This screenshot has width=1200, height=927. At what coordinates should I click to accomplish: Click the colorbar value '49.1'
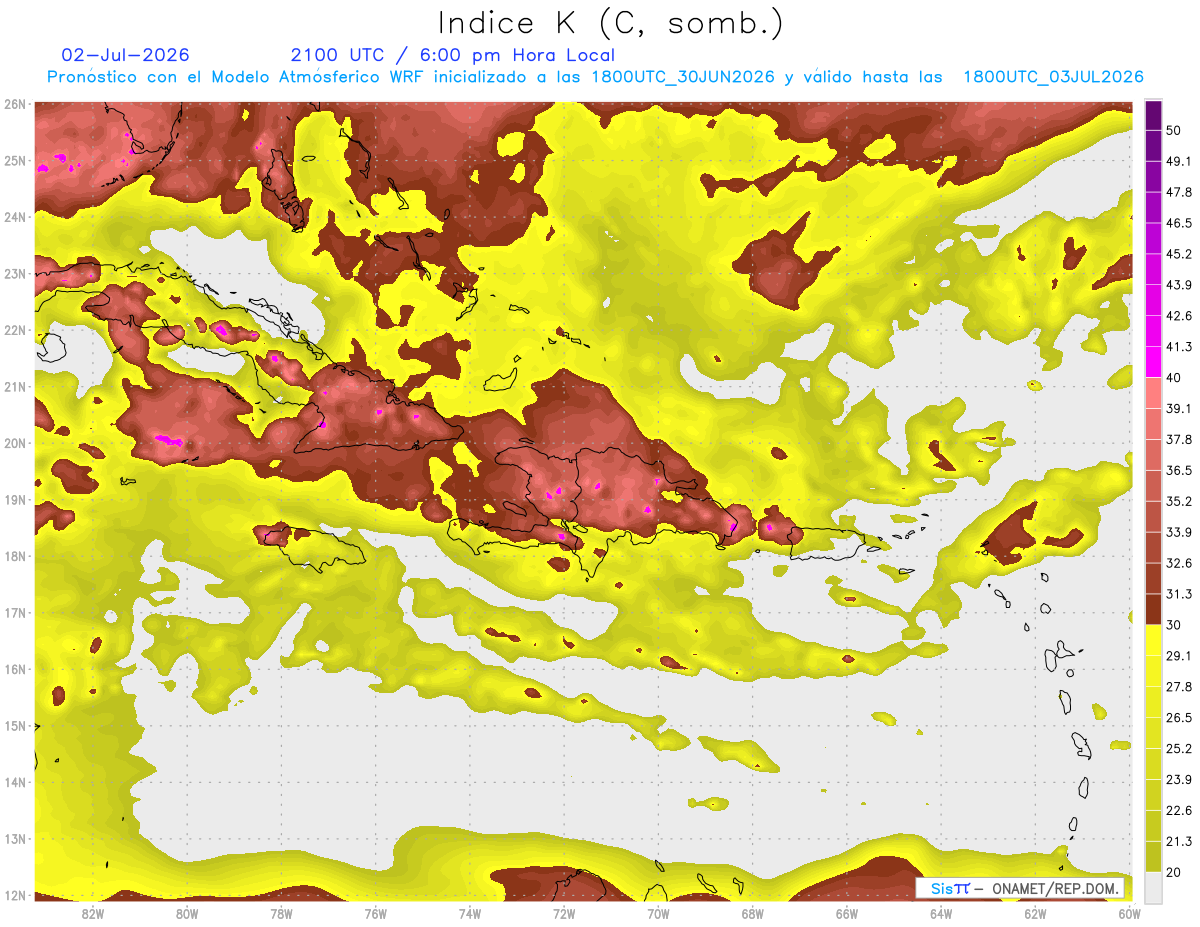(1179, 162)
